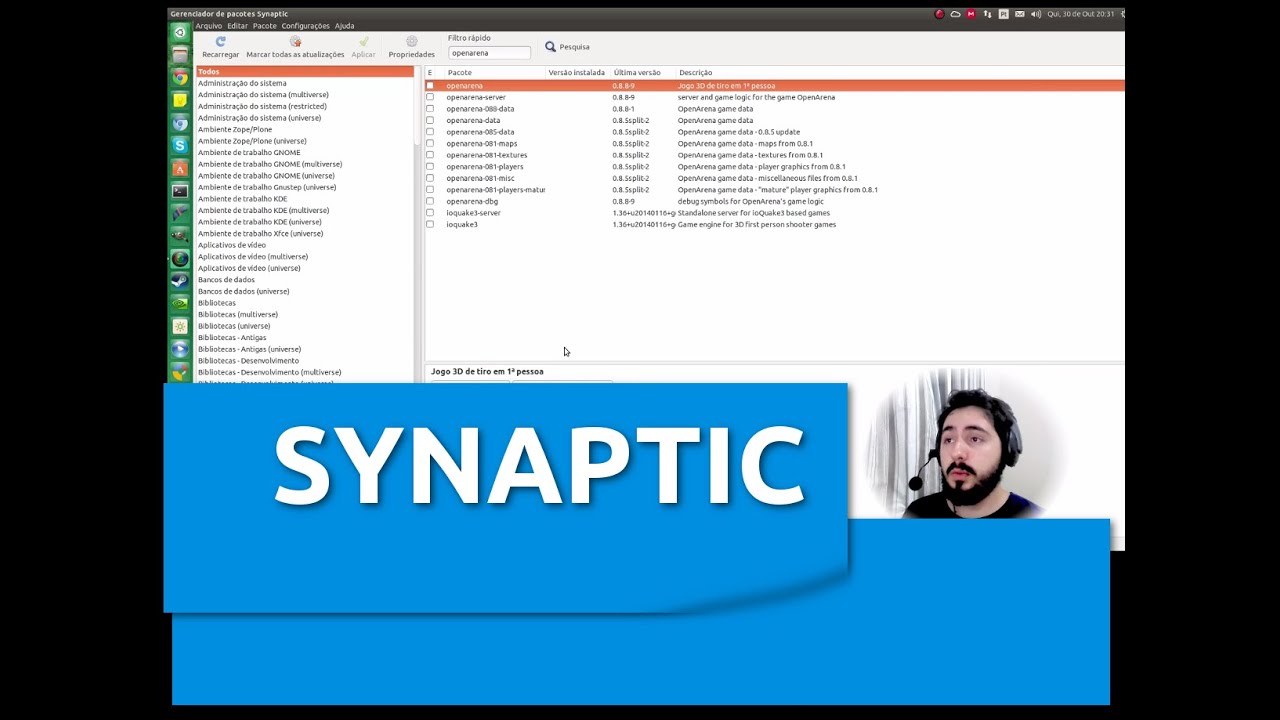Open the Arquivo menu
The width and height of the screenshot is (1280, 720).
pos(209,26)
